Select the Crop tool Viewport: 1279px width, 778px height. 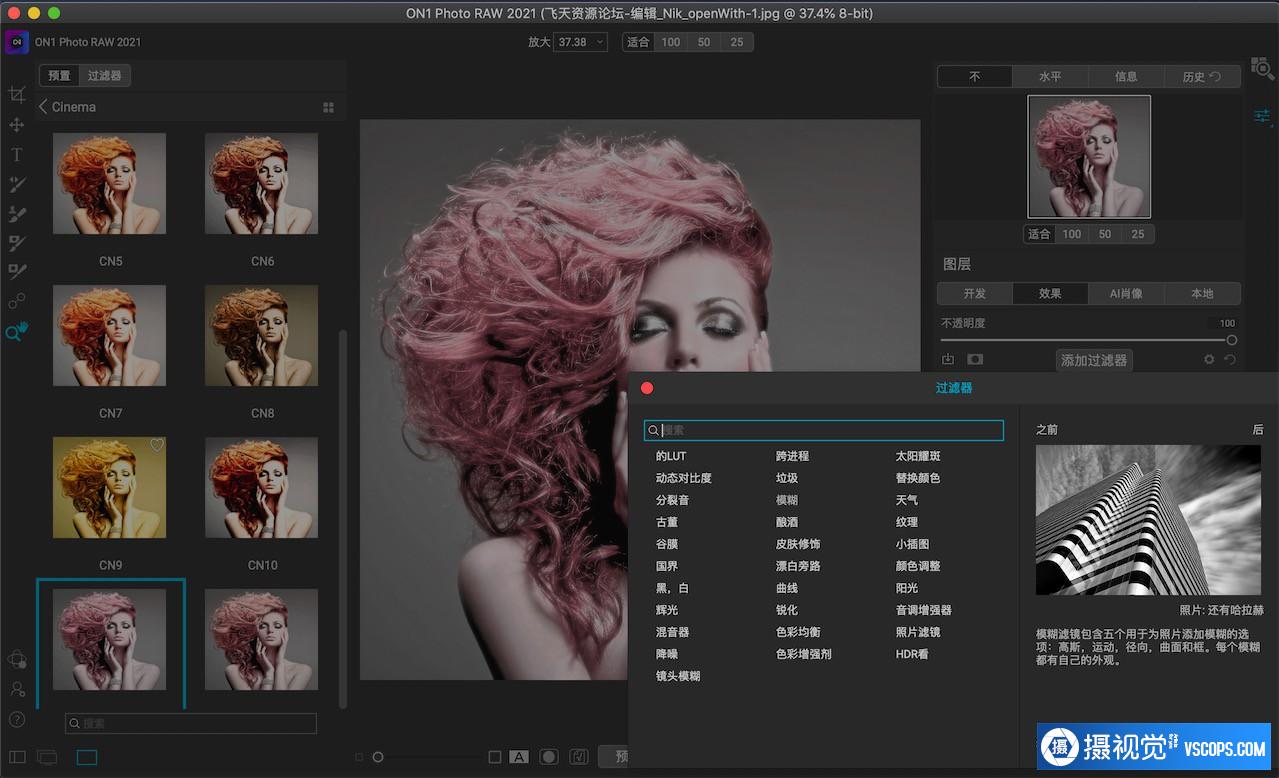pyautogui.click(x=16, y=95)
